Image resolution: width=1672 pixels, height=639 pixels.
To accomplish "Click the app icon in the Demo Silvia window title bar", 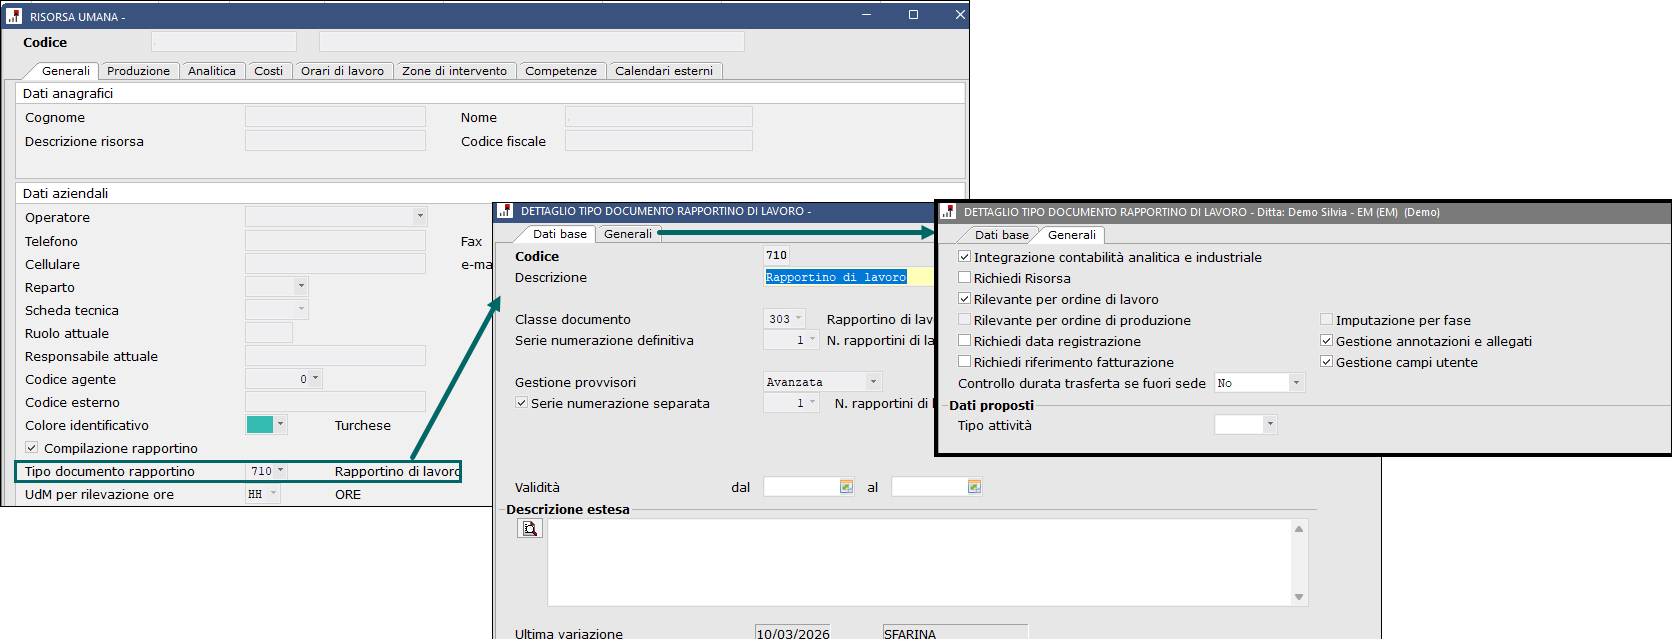I will click(x=948, y=212).
